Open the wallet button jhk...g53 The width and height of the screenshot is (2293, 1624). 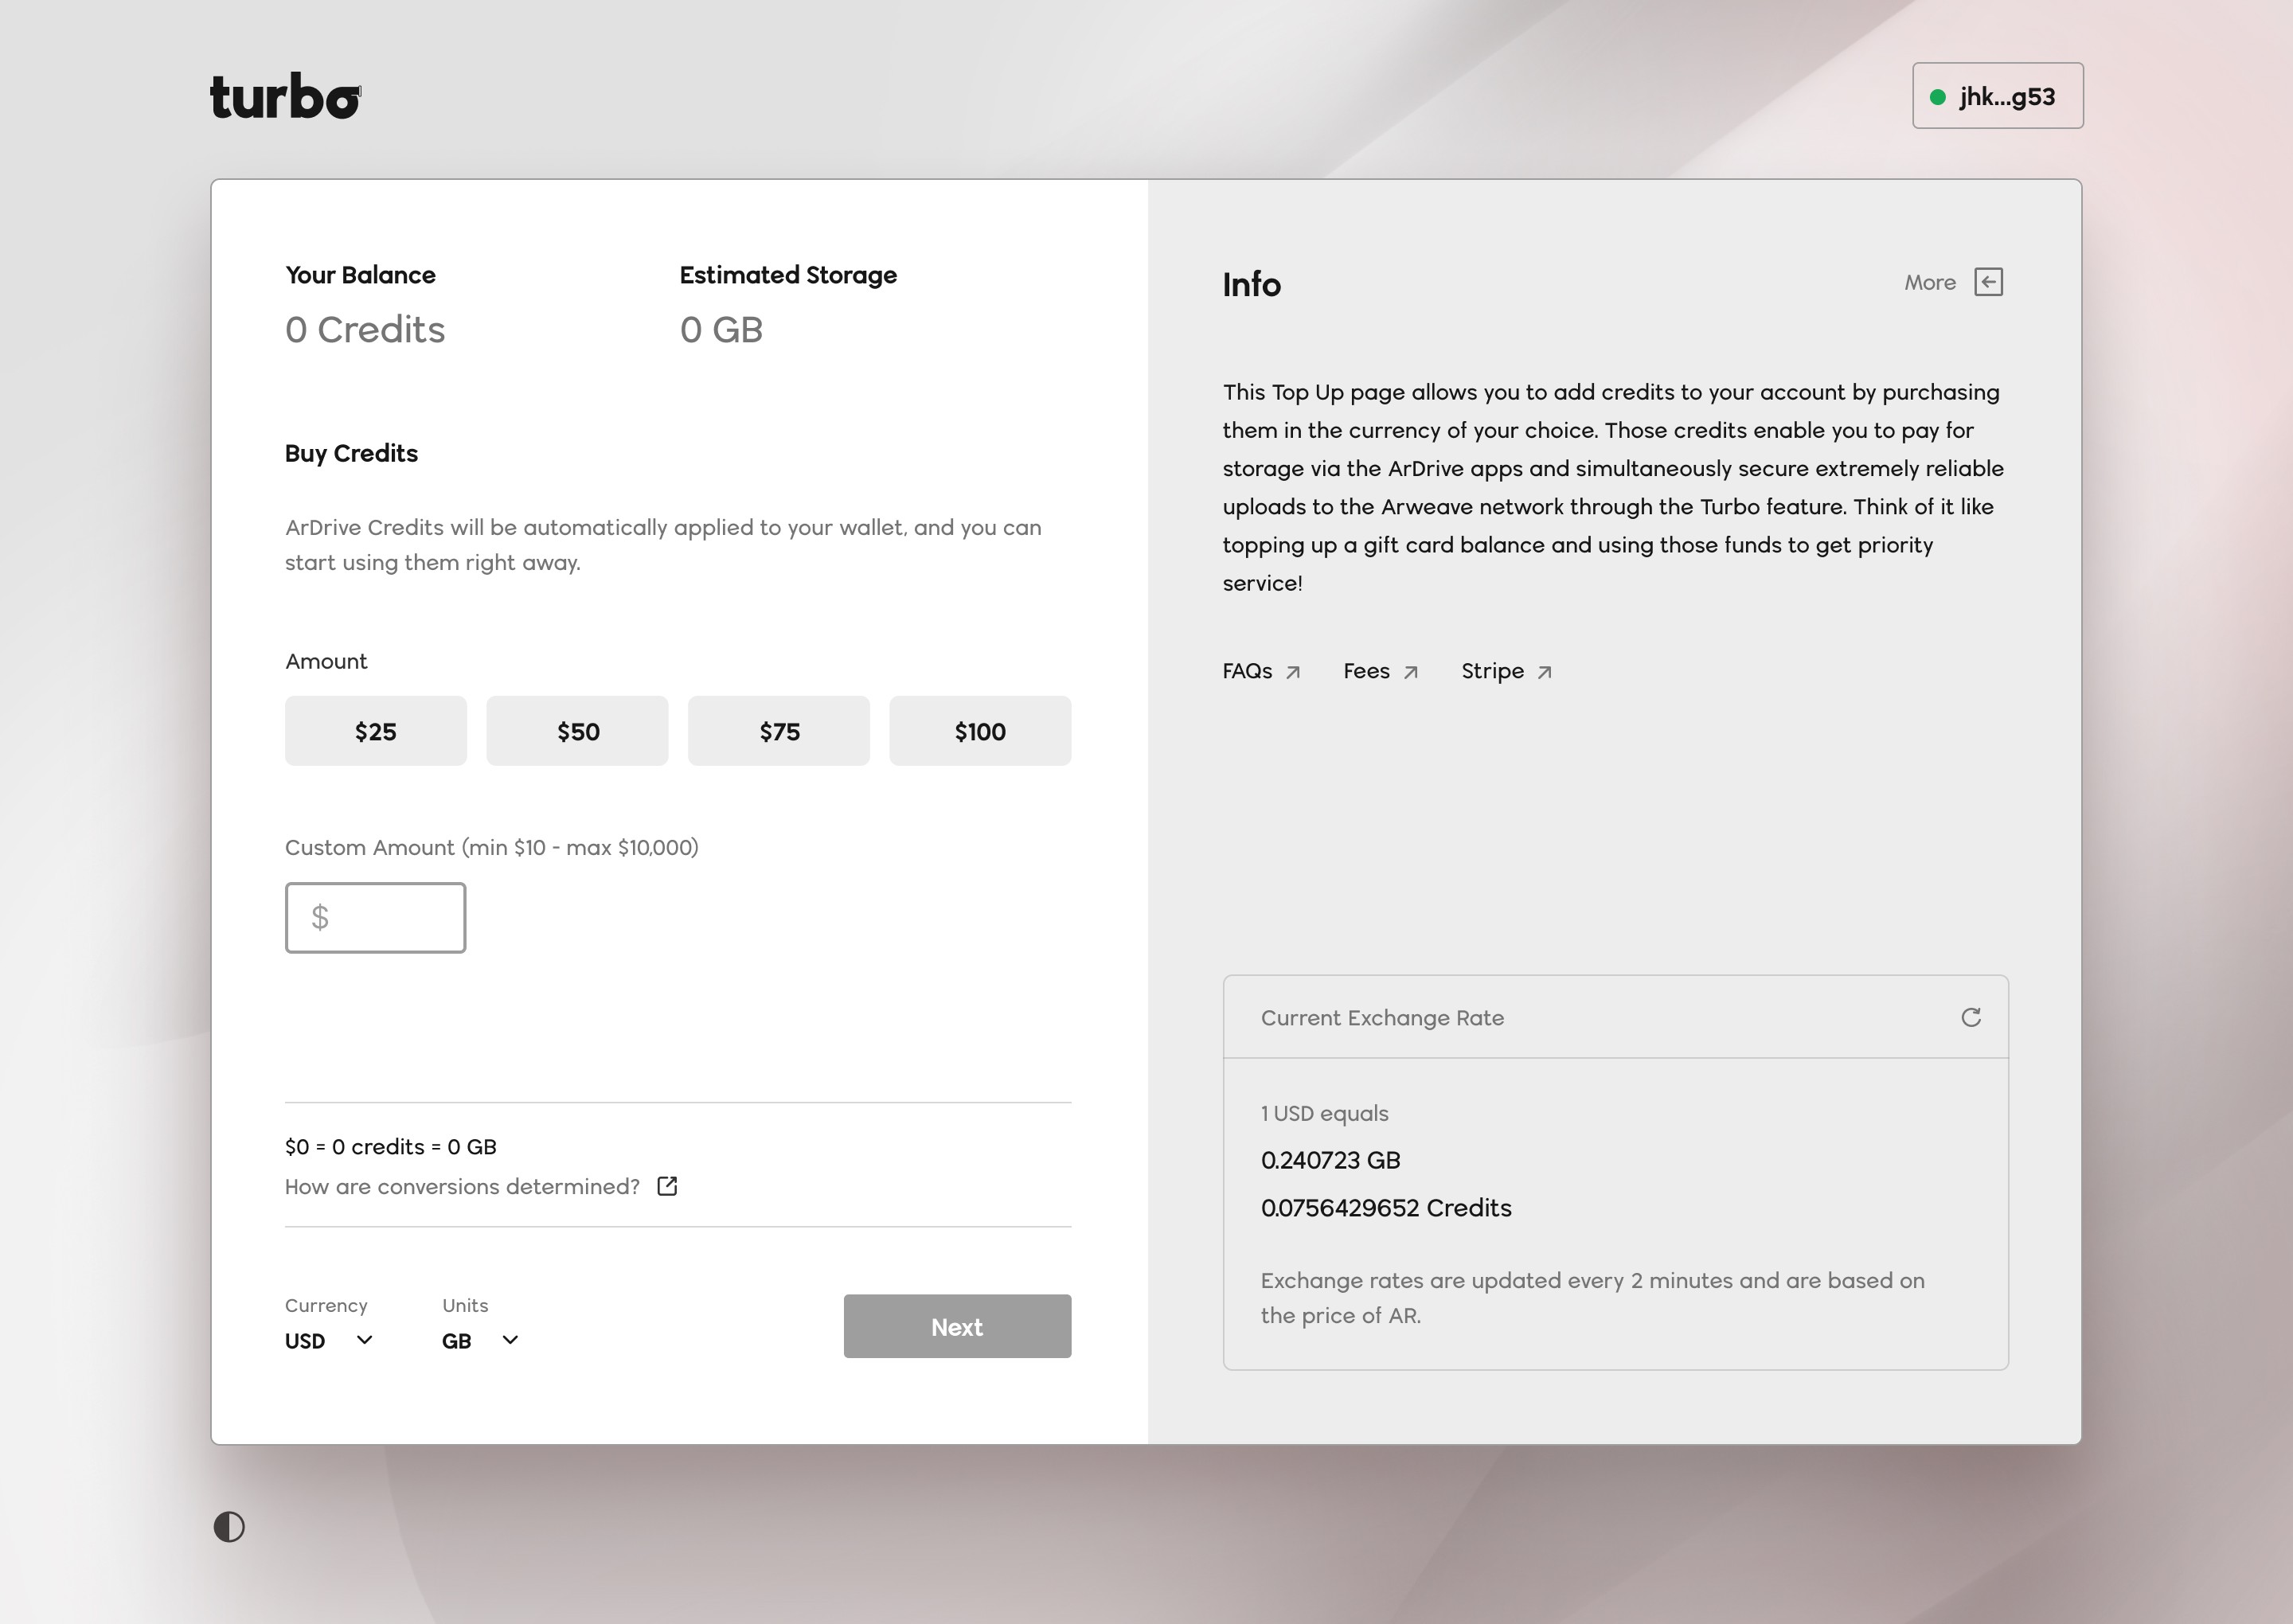1998,96
